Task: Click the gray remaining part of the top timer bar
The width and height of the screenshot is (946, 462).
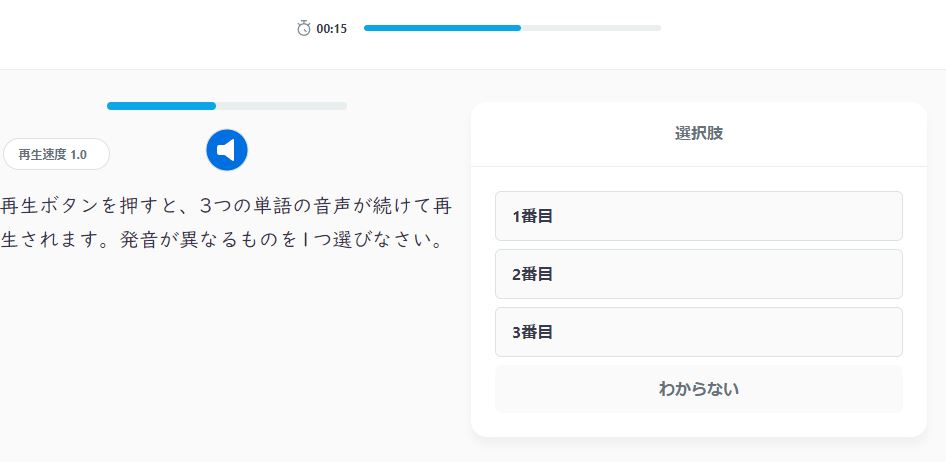Action: pyautogui.click(x=590, y=28)
